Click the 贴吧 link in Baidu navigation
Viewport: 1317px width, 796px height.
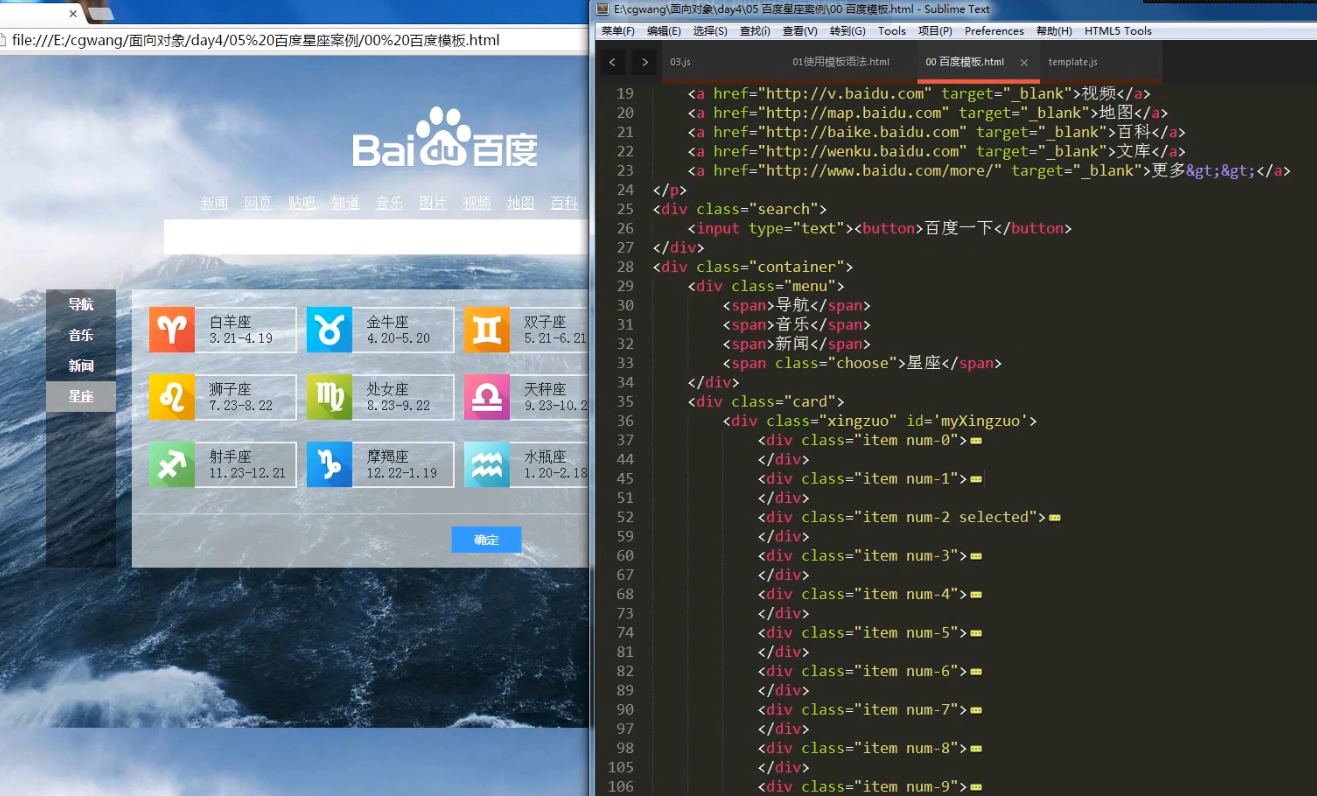point(302,203)
